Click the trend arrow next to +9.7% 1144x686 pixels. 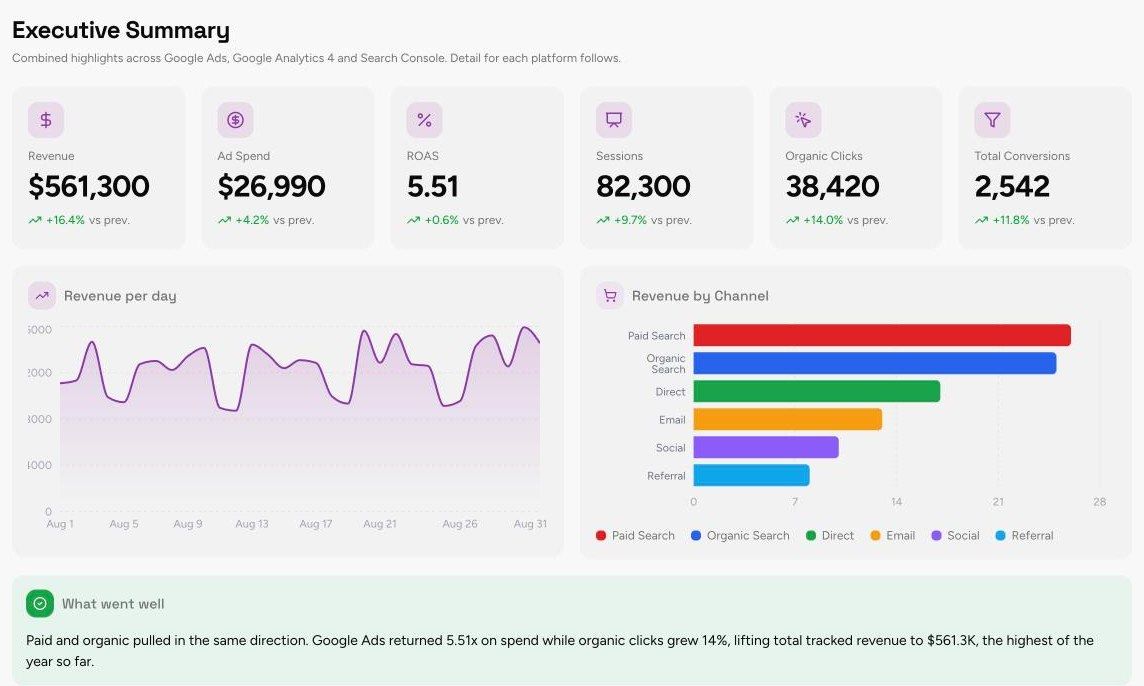click(603, 220)
